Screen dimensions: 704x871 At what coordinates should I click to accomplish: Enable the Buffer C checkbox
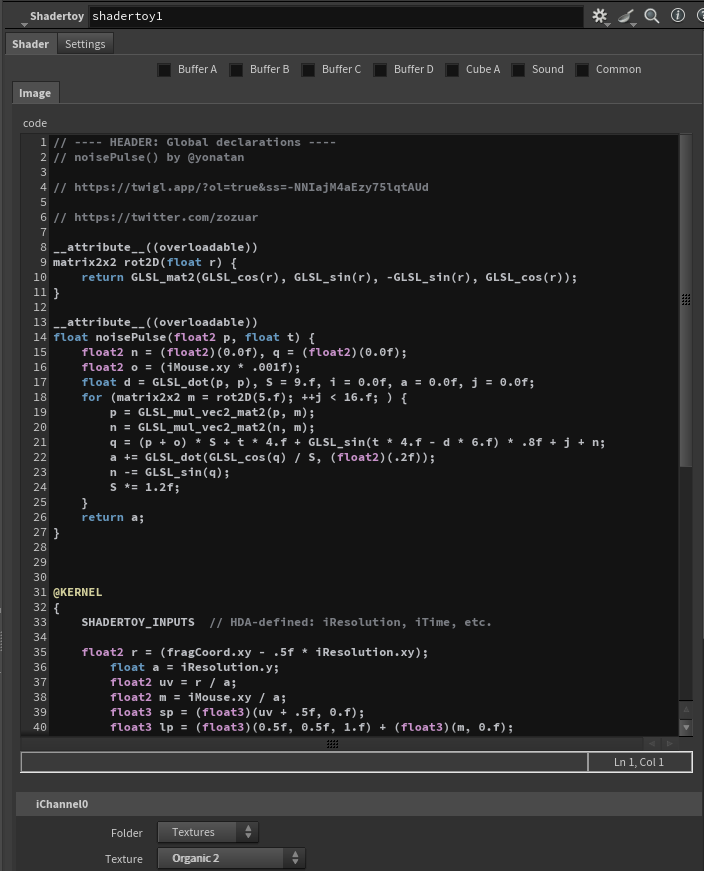[x=308, y=70]
